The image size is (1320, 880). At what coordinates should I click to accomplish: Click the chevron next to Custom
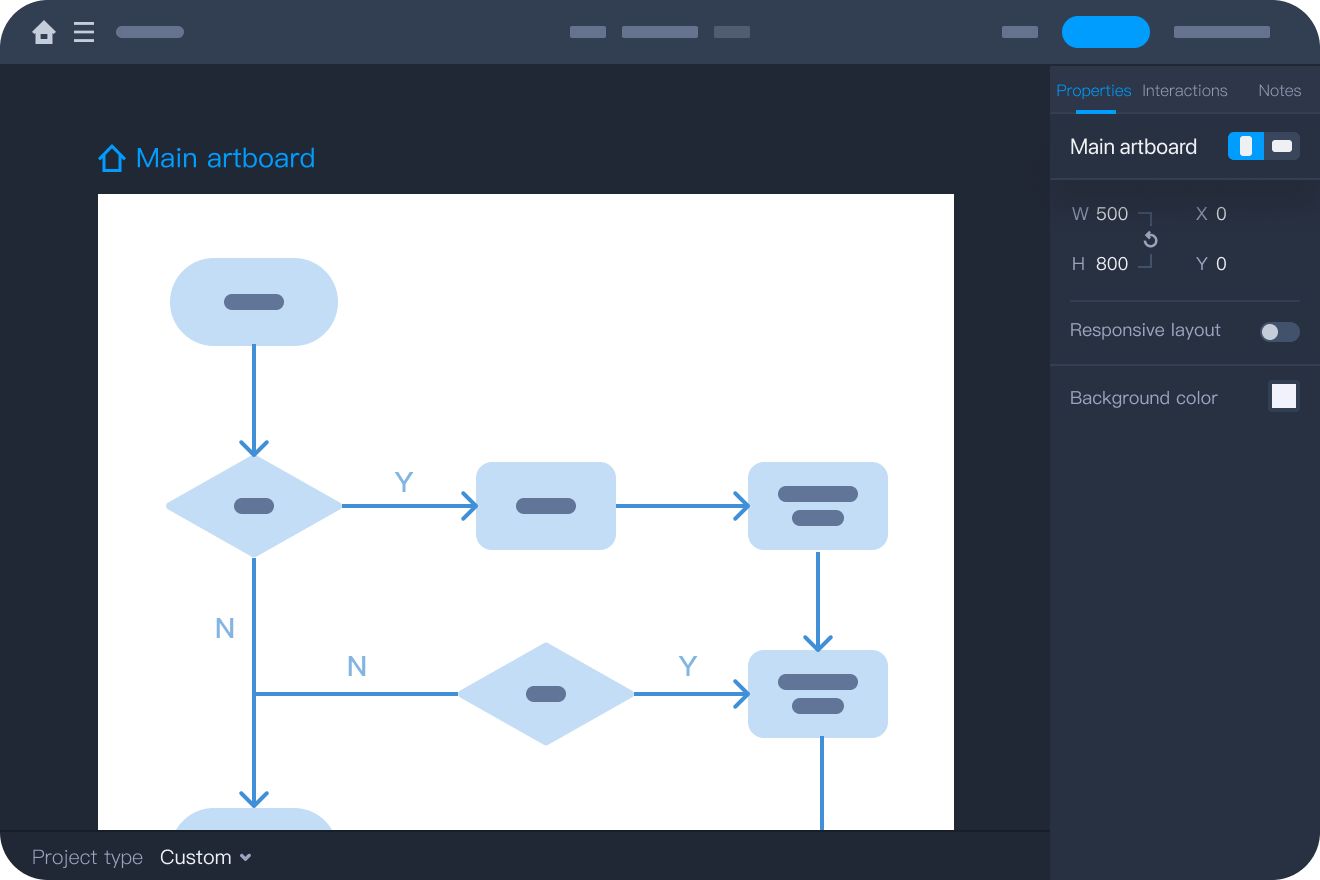tap(246, 857)
